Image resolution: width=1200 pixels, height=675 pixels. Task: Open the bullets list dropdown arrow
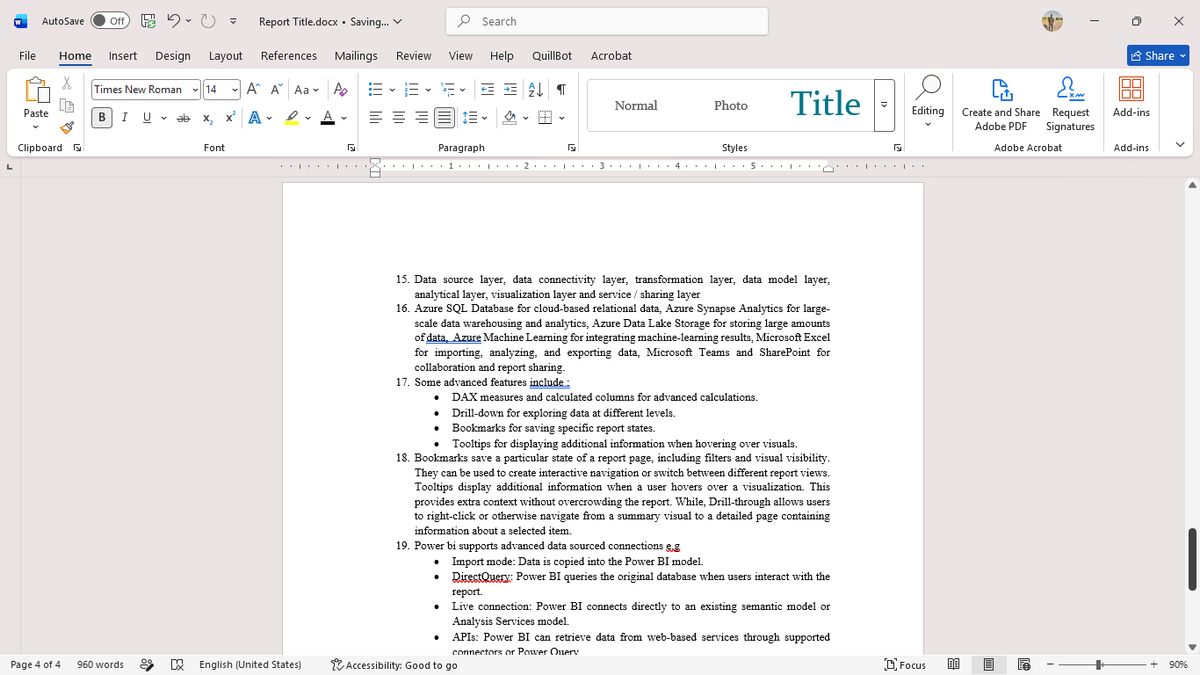(x=391, y=89)
